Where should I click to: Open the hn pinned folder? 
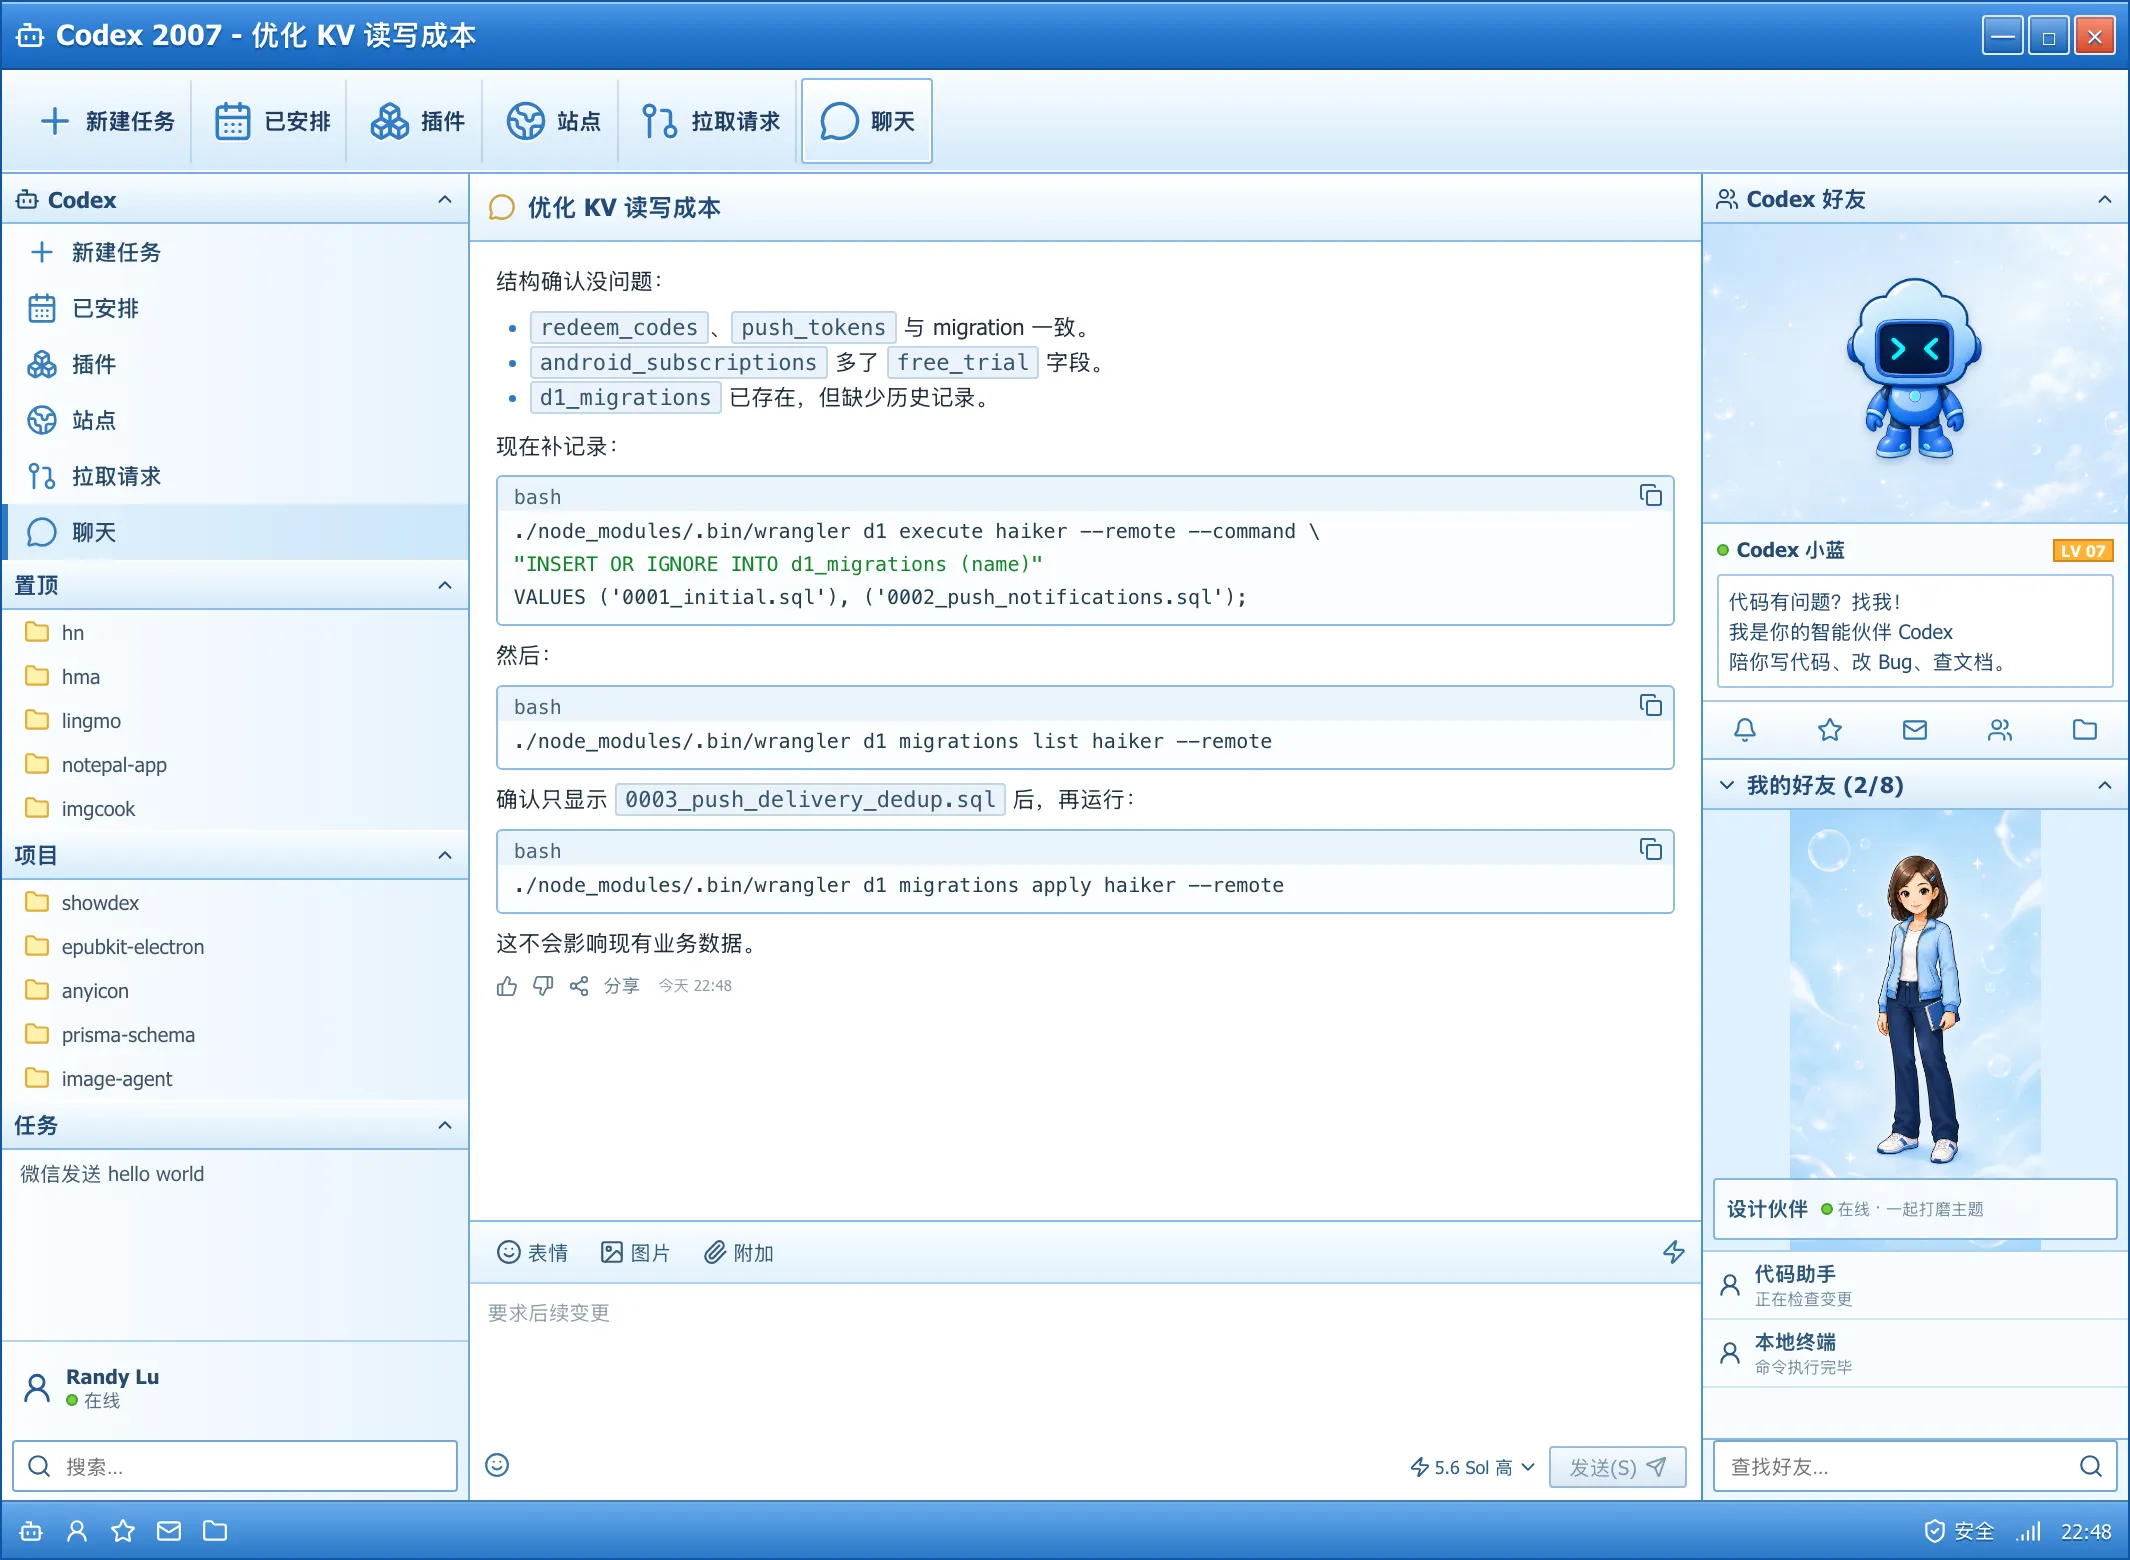[x=235, y=632]
